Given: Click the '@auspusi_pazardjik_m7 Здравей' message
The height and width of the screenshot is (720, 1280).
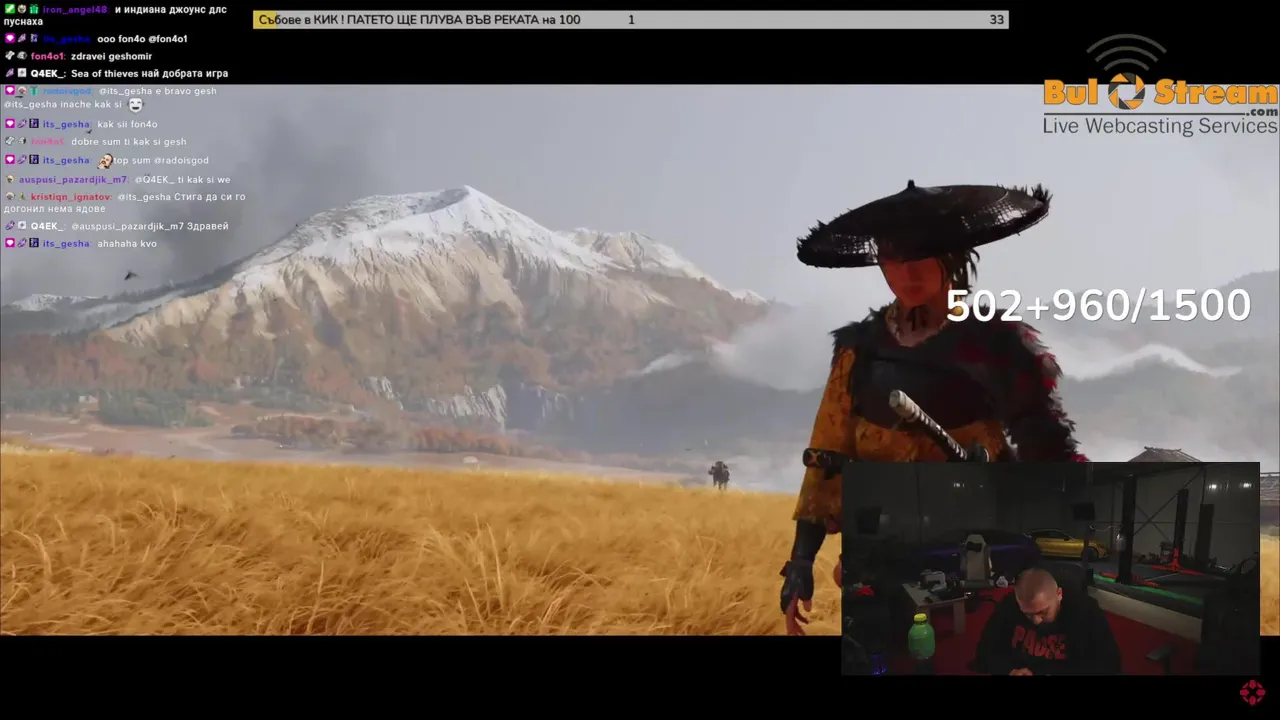Looking at the screenshot, I should 149,226.
